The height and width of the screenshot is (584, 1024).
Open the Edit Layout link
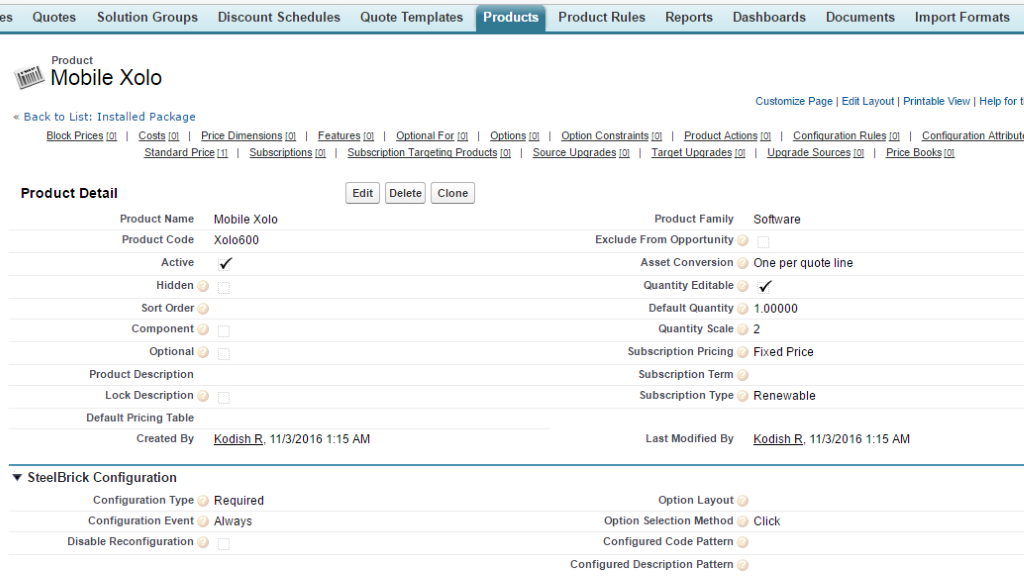[x=867, y=101]
